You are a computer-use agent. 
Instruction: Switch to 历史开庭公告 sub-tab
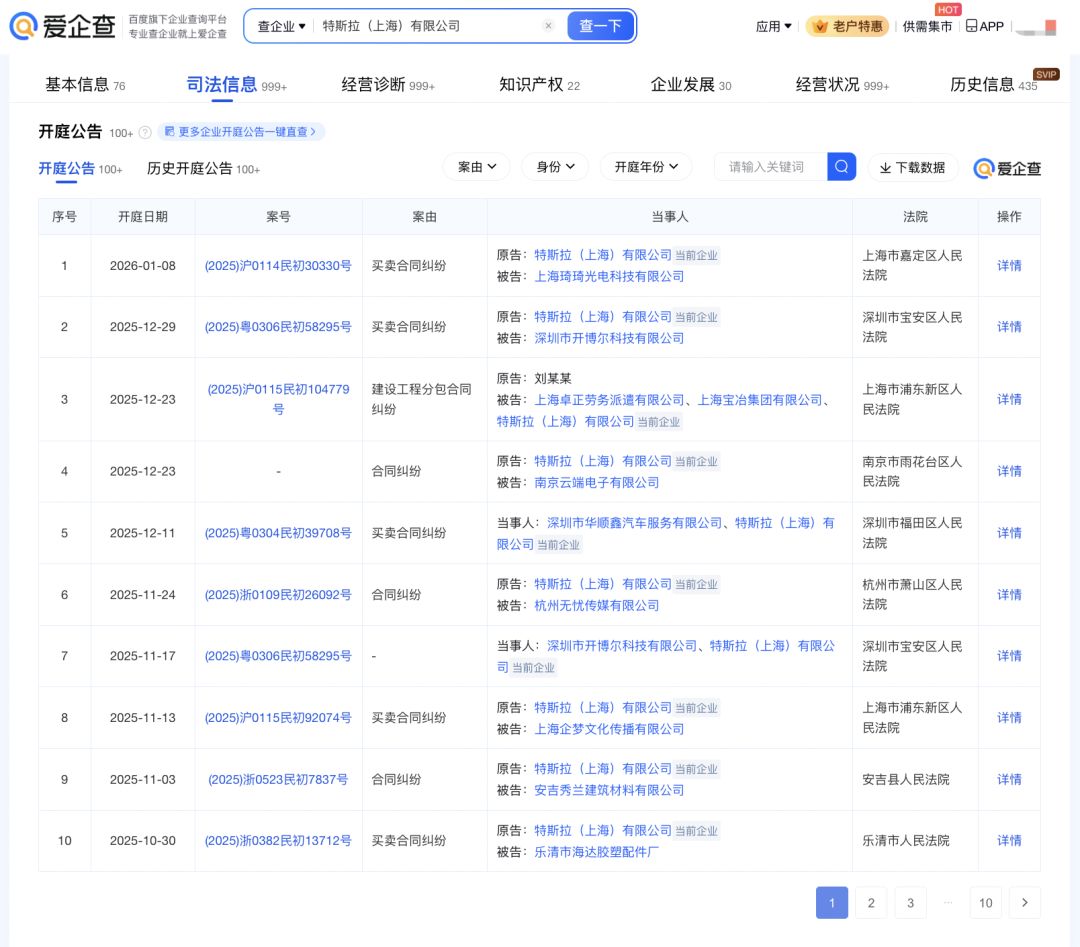pos(190,169)
